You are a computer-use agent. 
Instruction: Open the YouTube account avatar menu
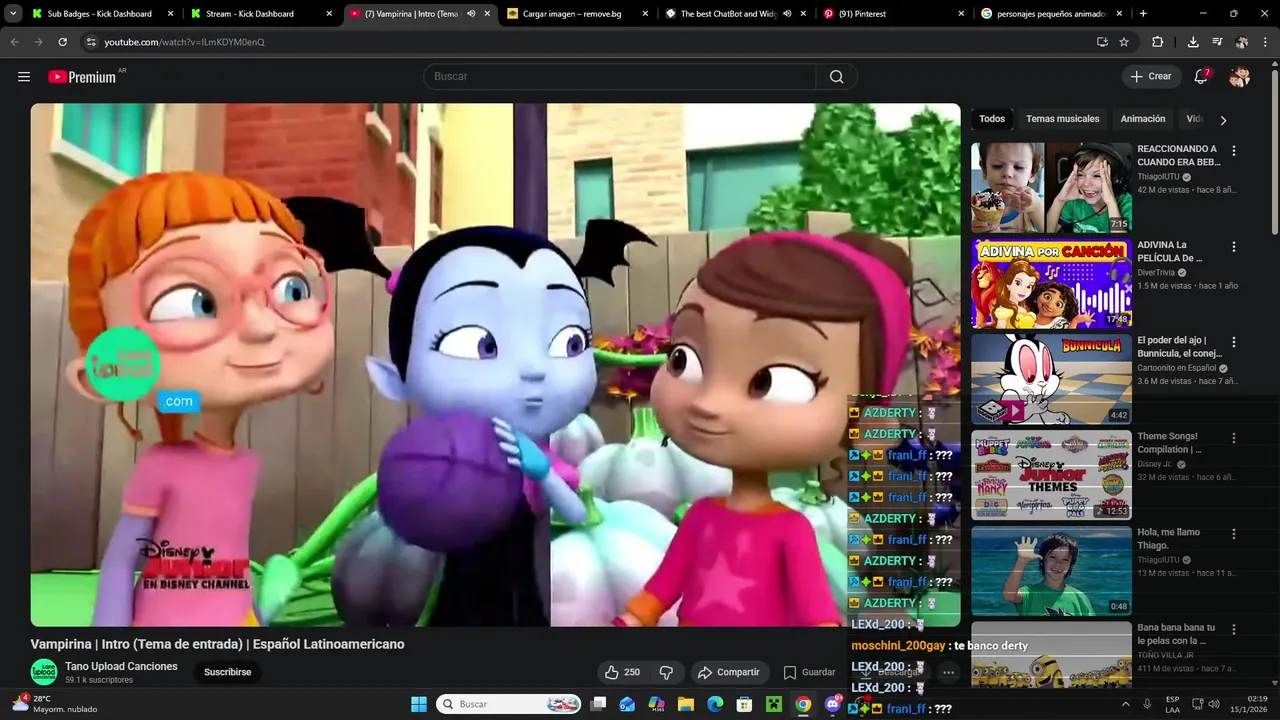click(1240, 77)
